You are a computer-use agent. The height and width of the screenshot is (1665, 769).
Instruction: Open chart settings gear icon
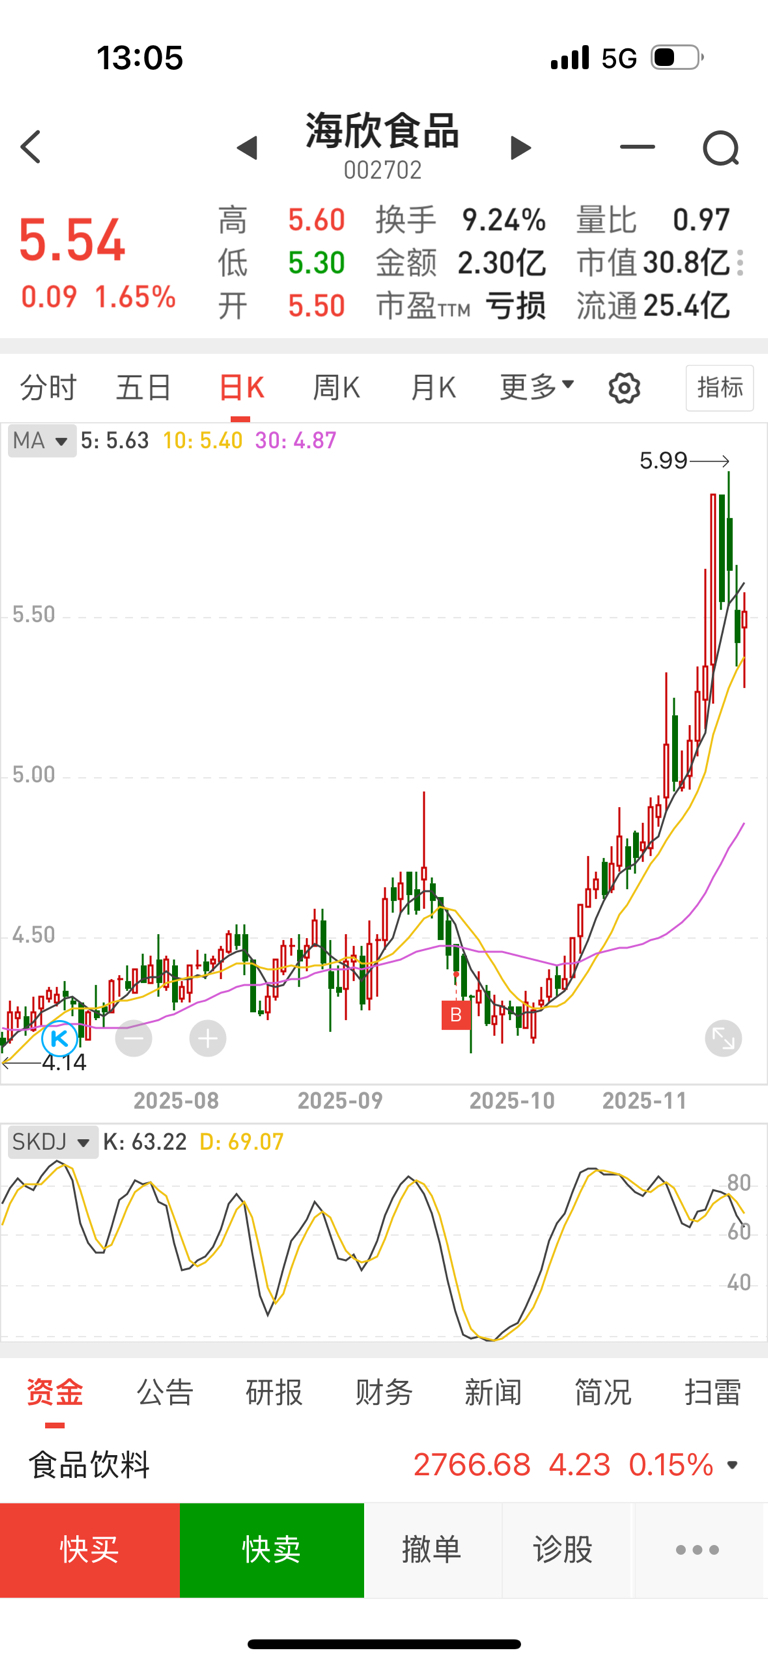point(624,388)
